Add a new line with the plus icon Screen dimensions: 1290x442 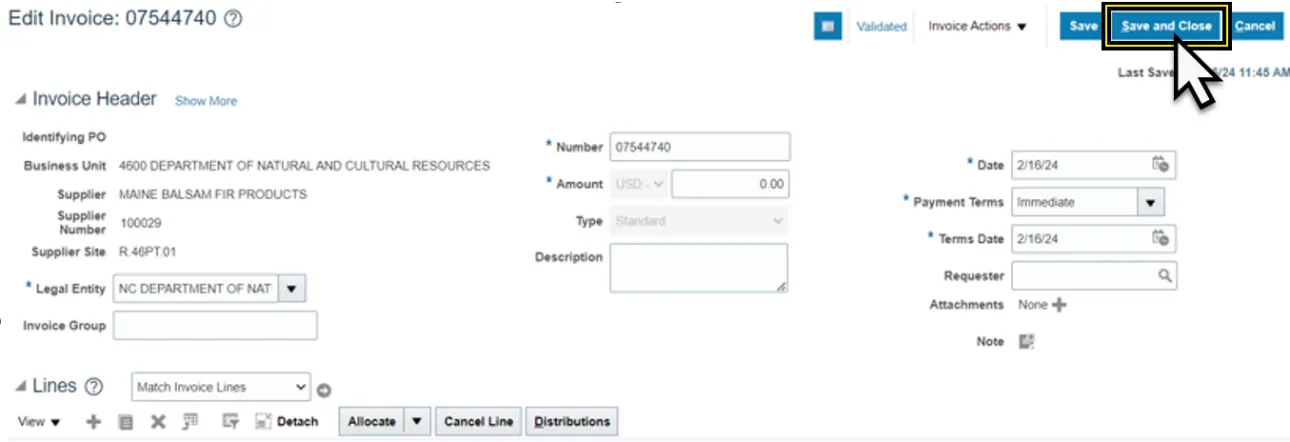(x=93, y=422)
